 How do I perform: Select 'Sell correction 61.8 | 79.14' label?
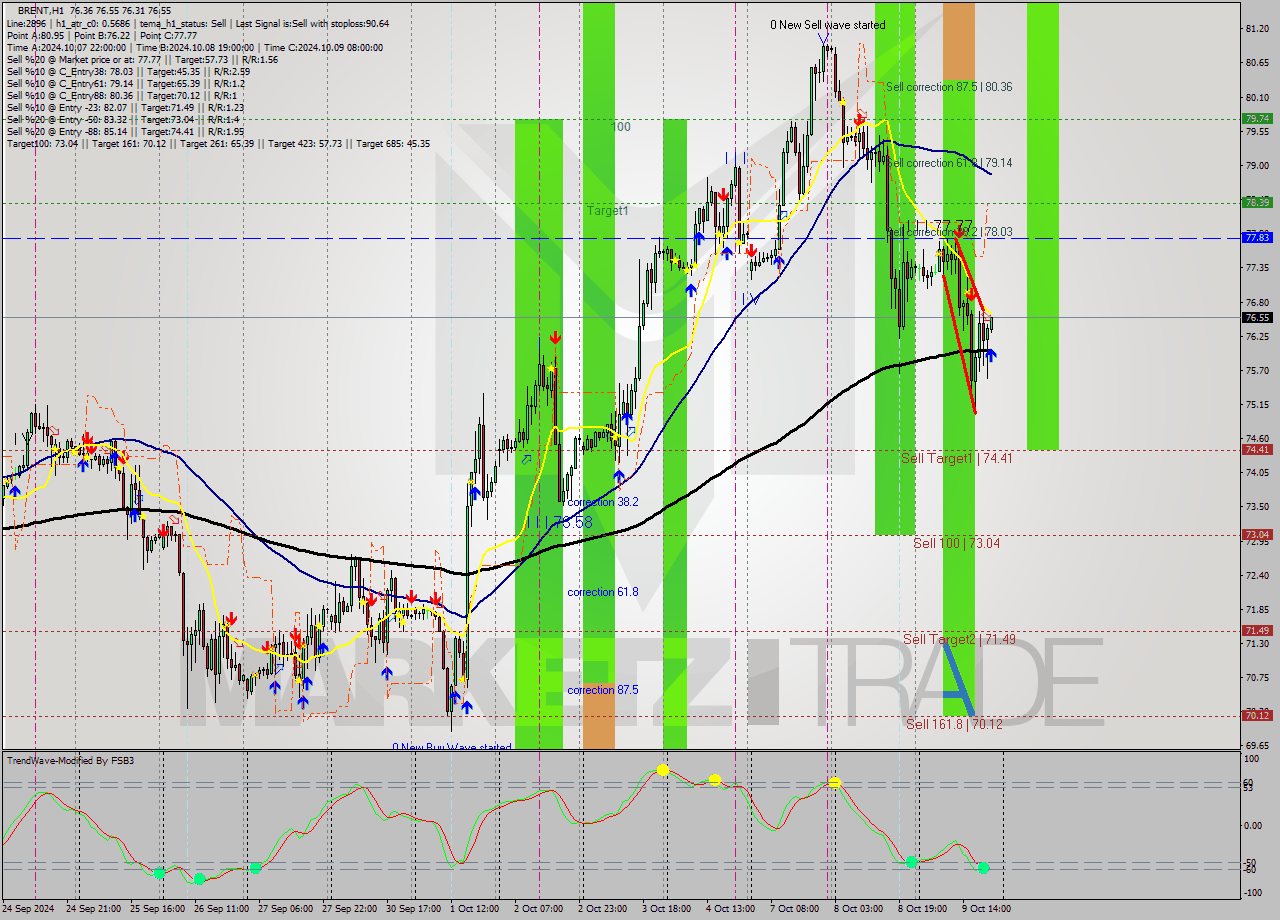pyautogui.click(x=949, y=163)
